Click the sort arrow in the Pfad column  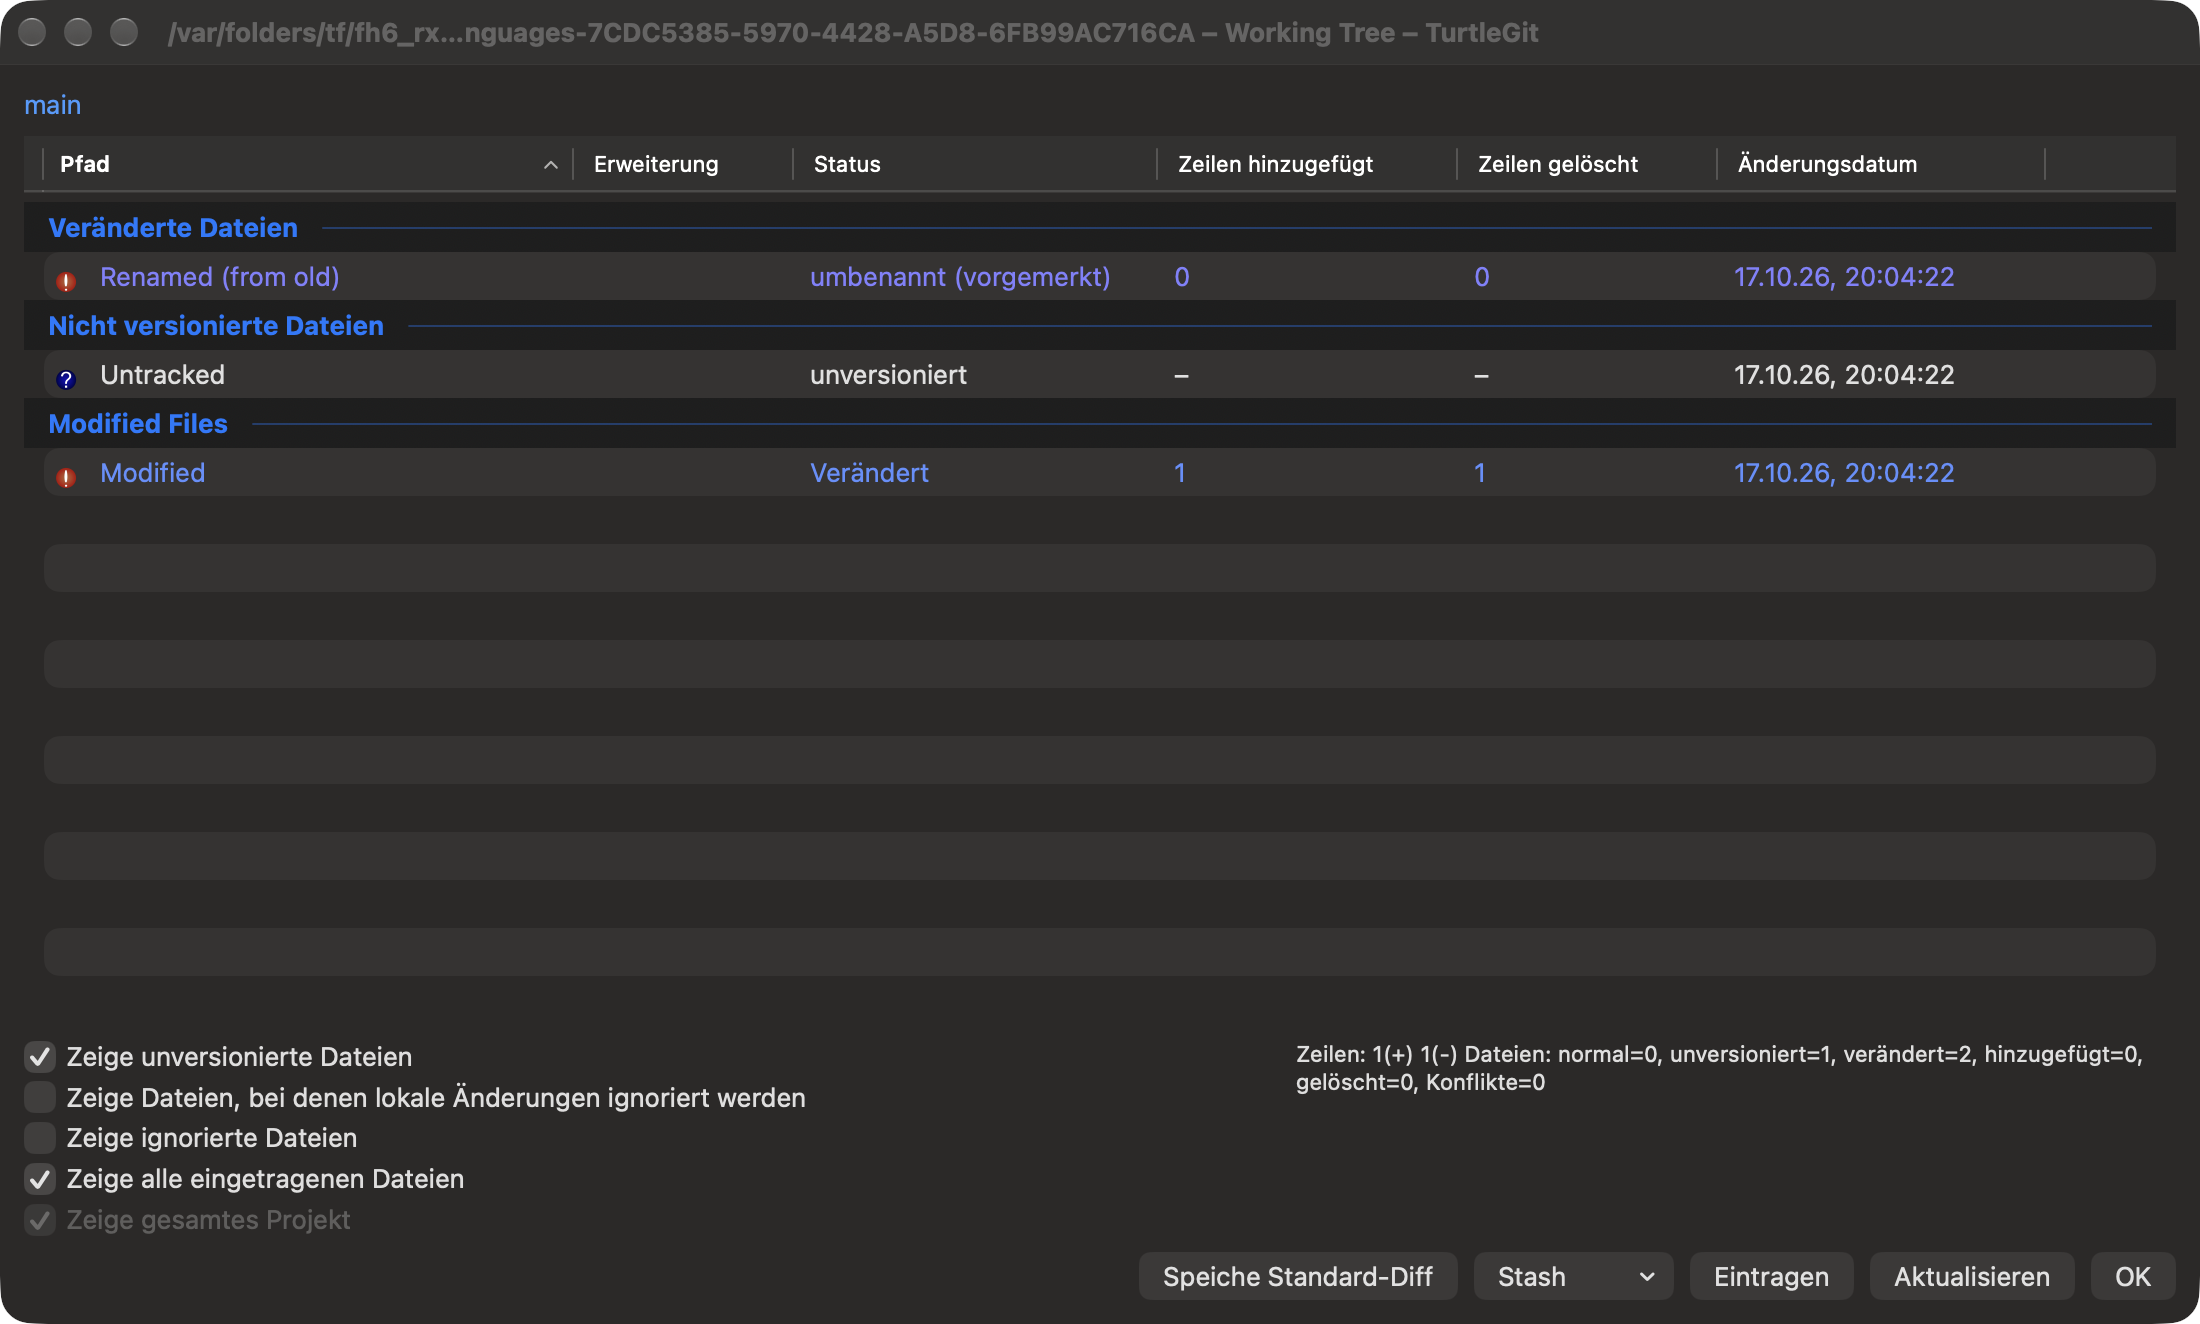coord(550,165)
